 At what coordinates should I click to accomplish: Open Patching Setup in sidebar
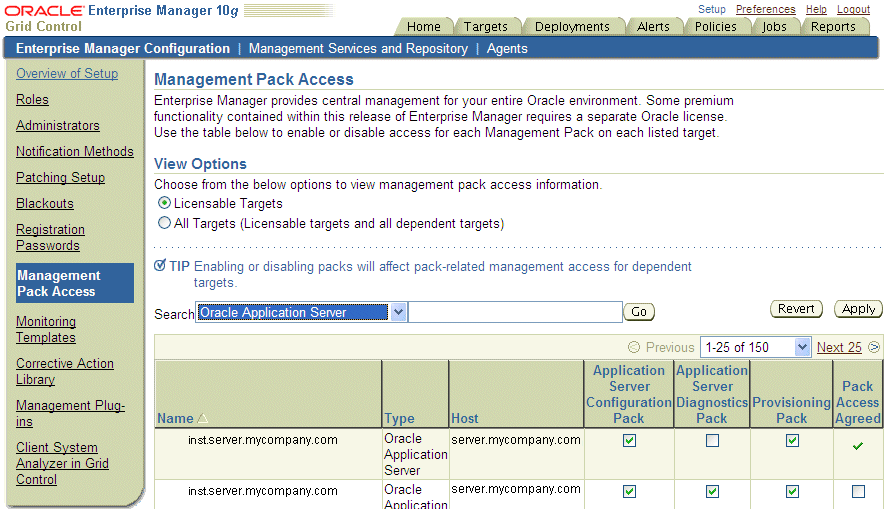coord(61,178)
